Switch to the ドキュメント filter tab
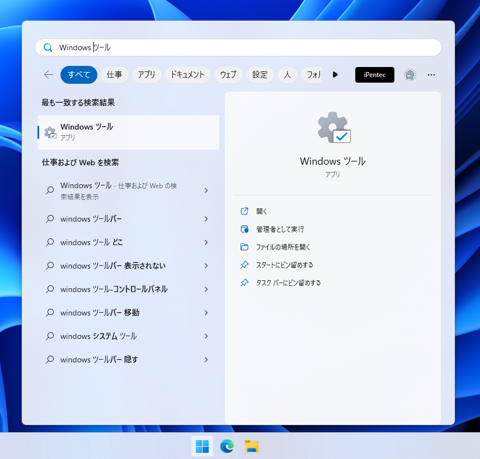Image resolution: width=480 pixels, height=459 pixels. pos(188,75)
